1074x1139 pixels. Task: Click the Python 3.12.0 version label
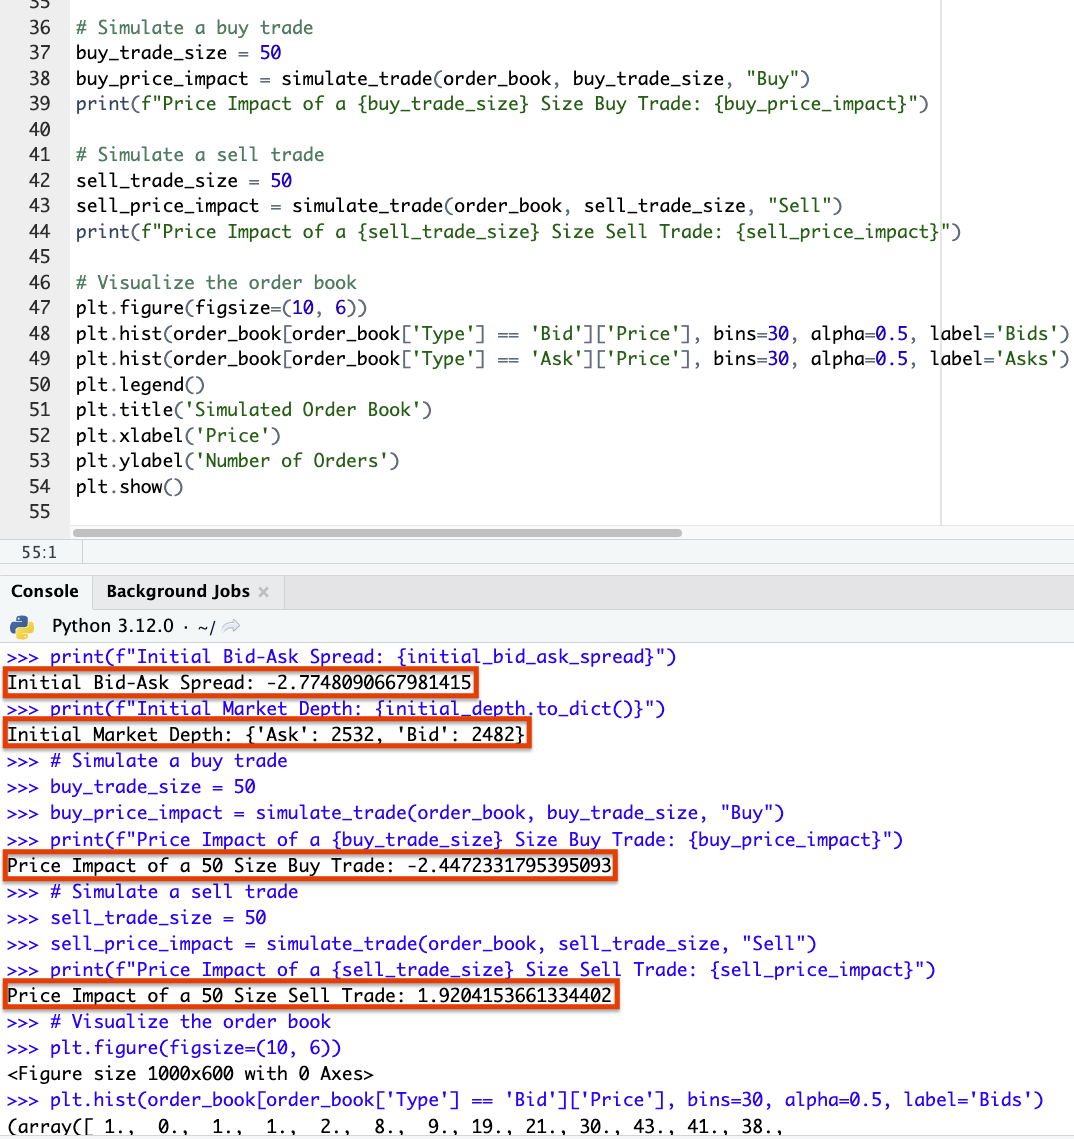[112, 627]
